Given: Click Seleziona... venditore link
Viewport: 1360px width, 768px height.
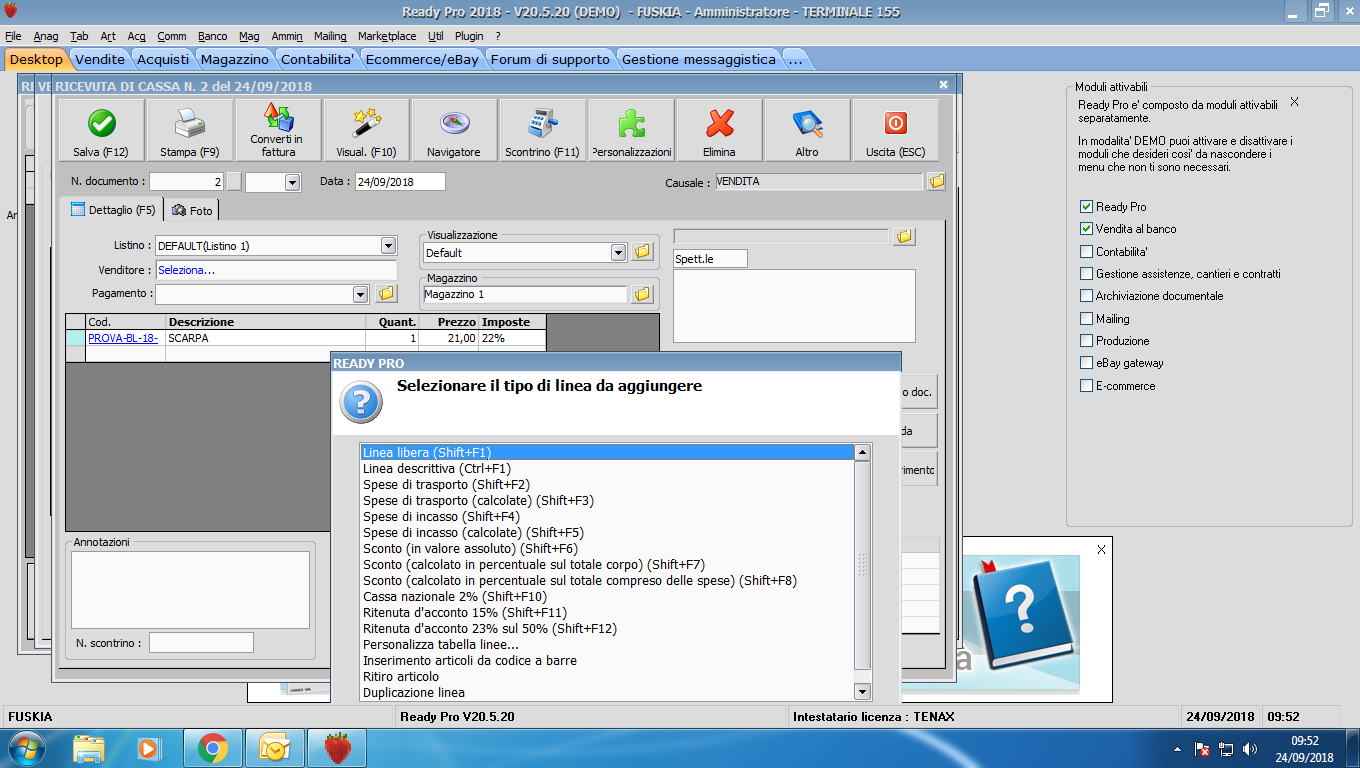Looking at the screenshot, I should coord(187,270).
